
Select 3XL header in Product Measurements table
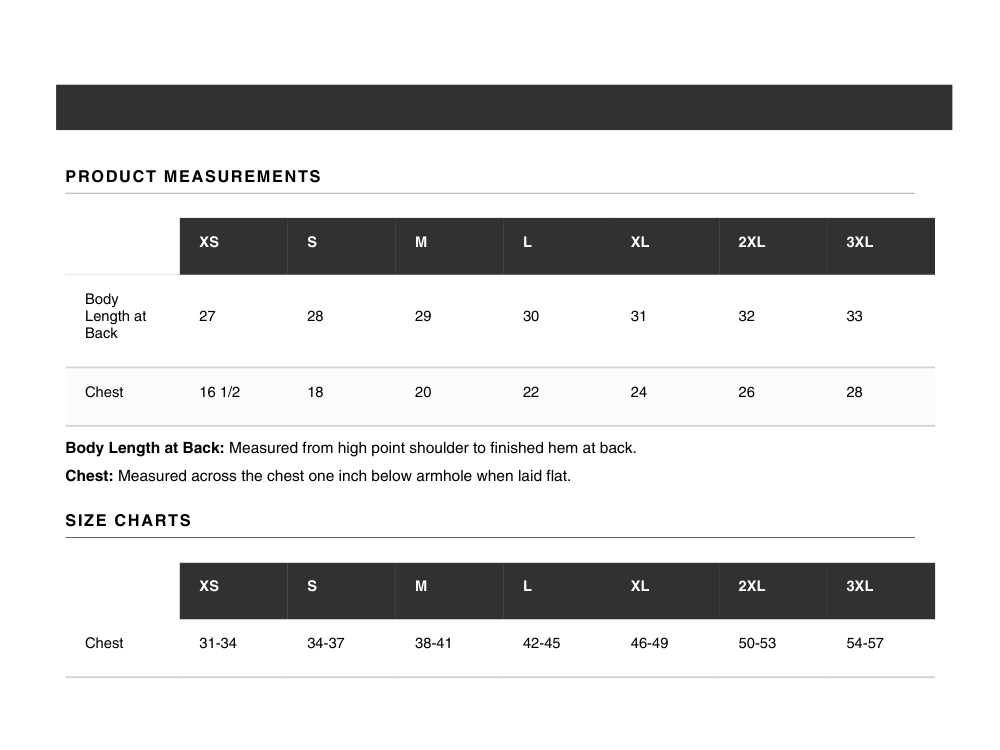[859, 242]
